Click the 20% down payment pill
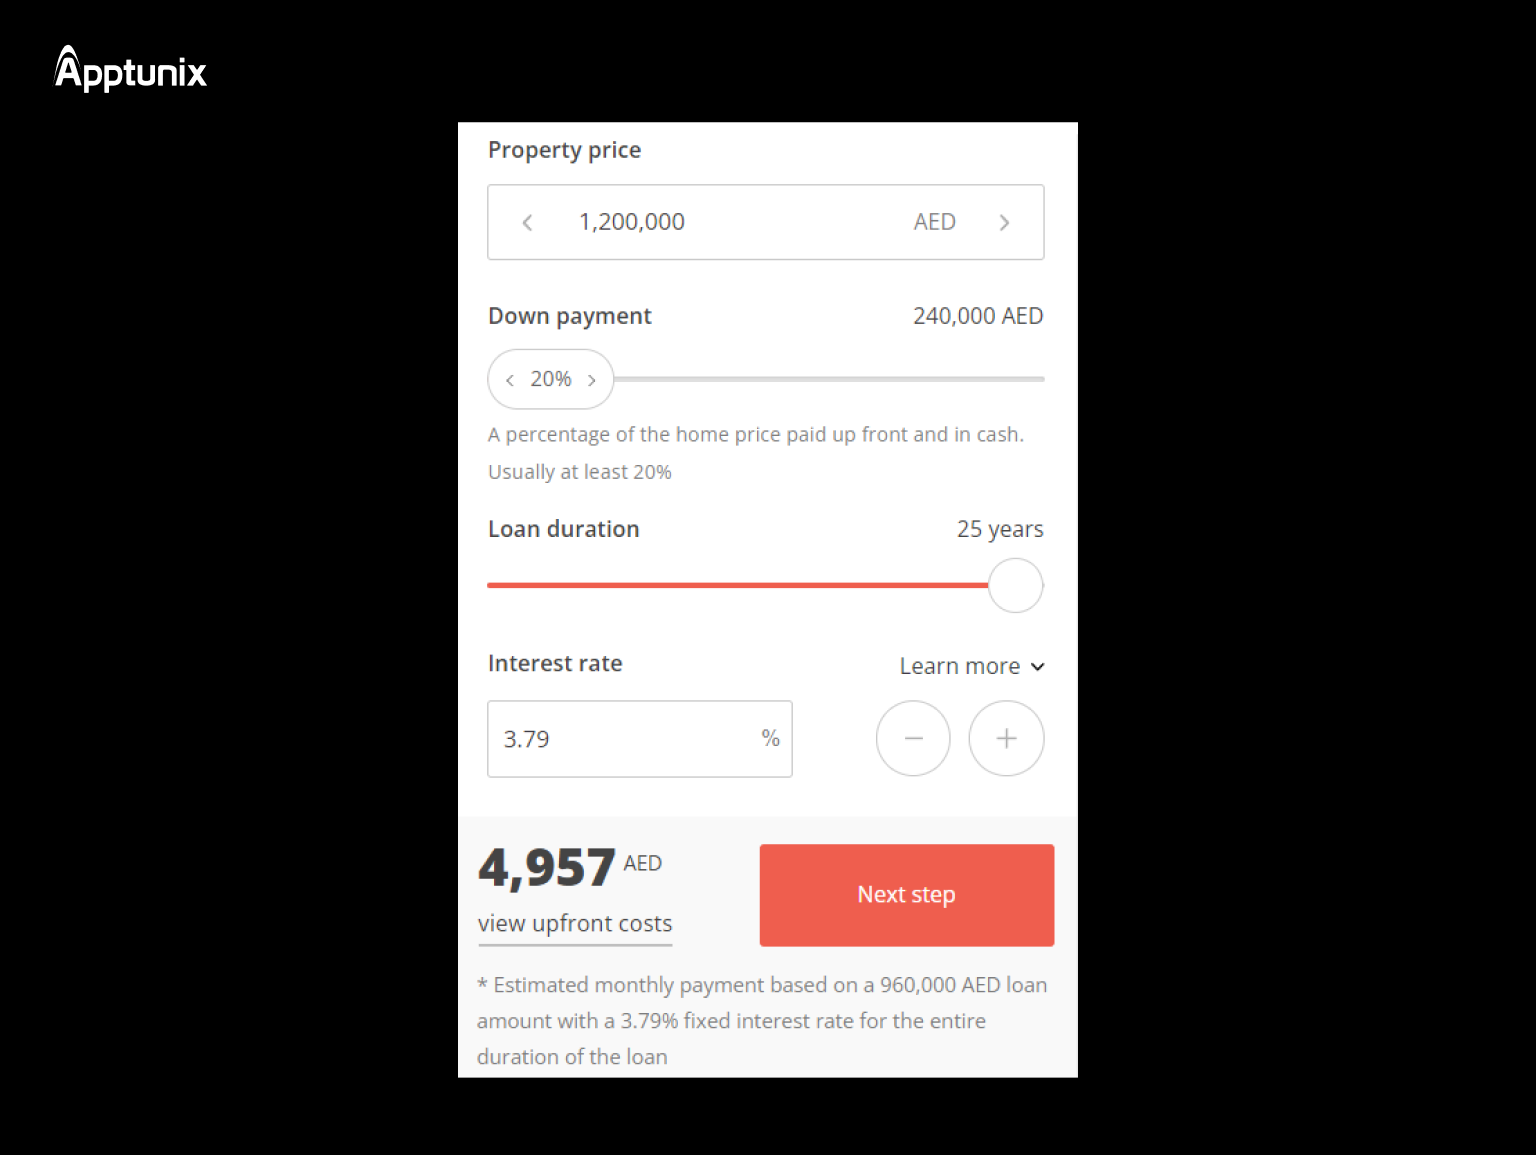Image resolution: width=1536 pixels, height=1155 pixels. [x=551, y=379]
